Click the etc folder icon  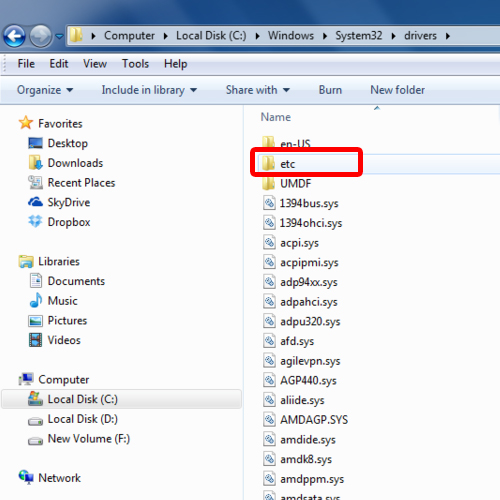(x=268, y=163)
